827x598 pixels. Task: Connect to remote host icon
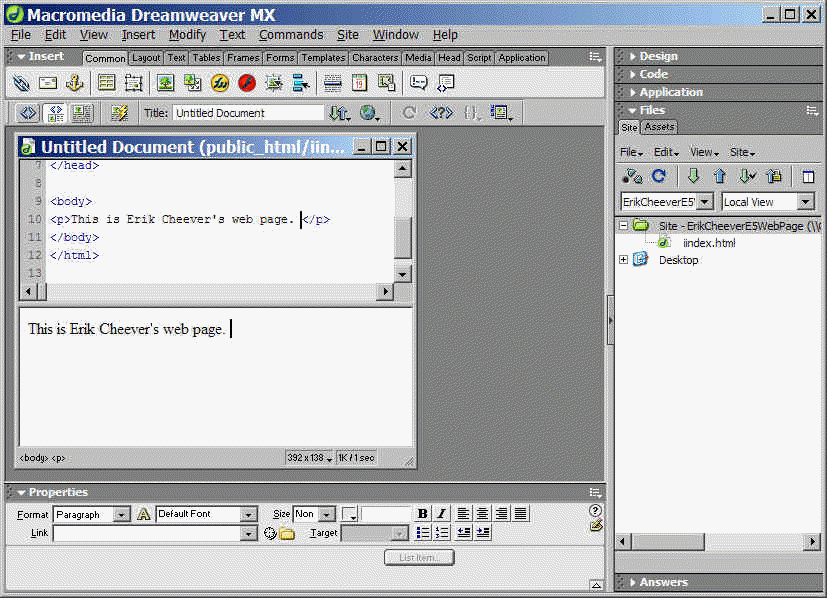click(632, 176)
